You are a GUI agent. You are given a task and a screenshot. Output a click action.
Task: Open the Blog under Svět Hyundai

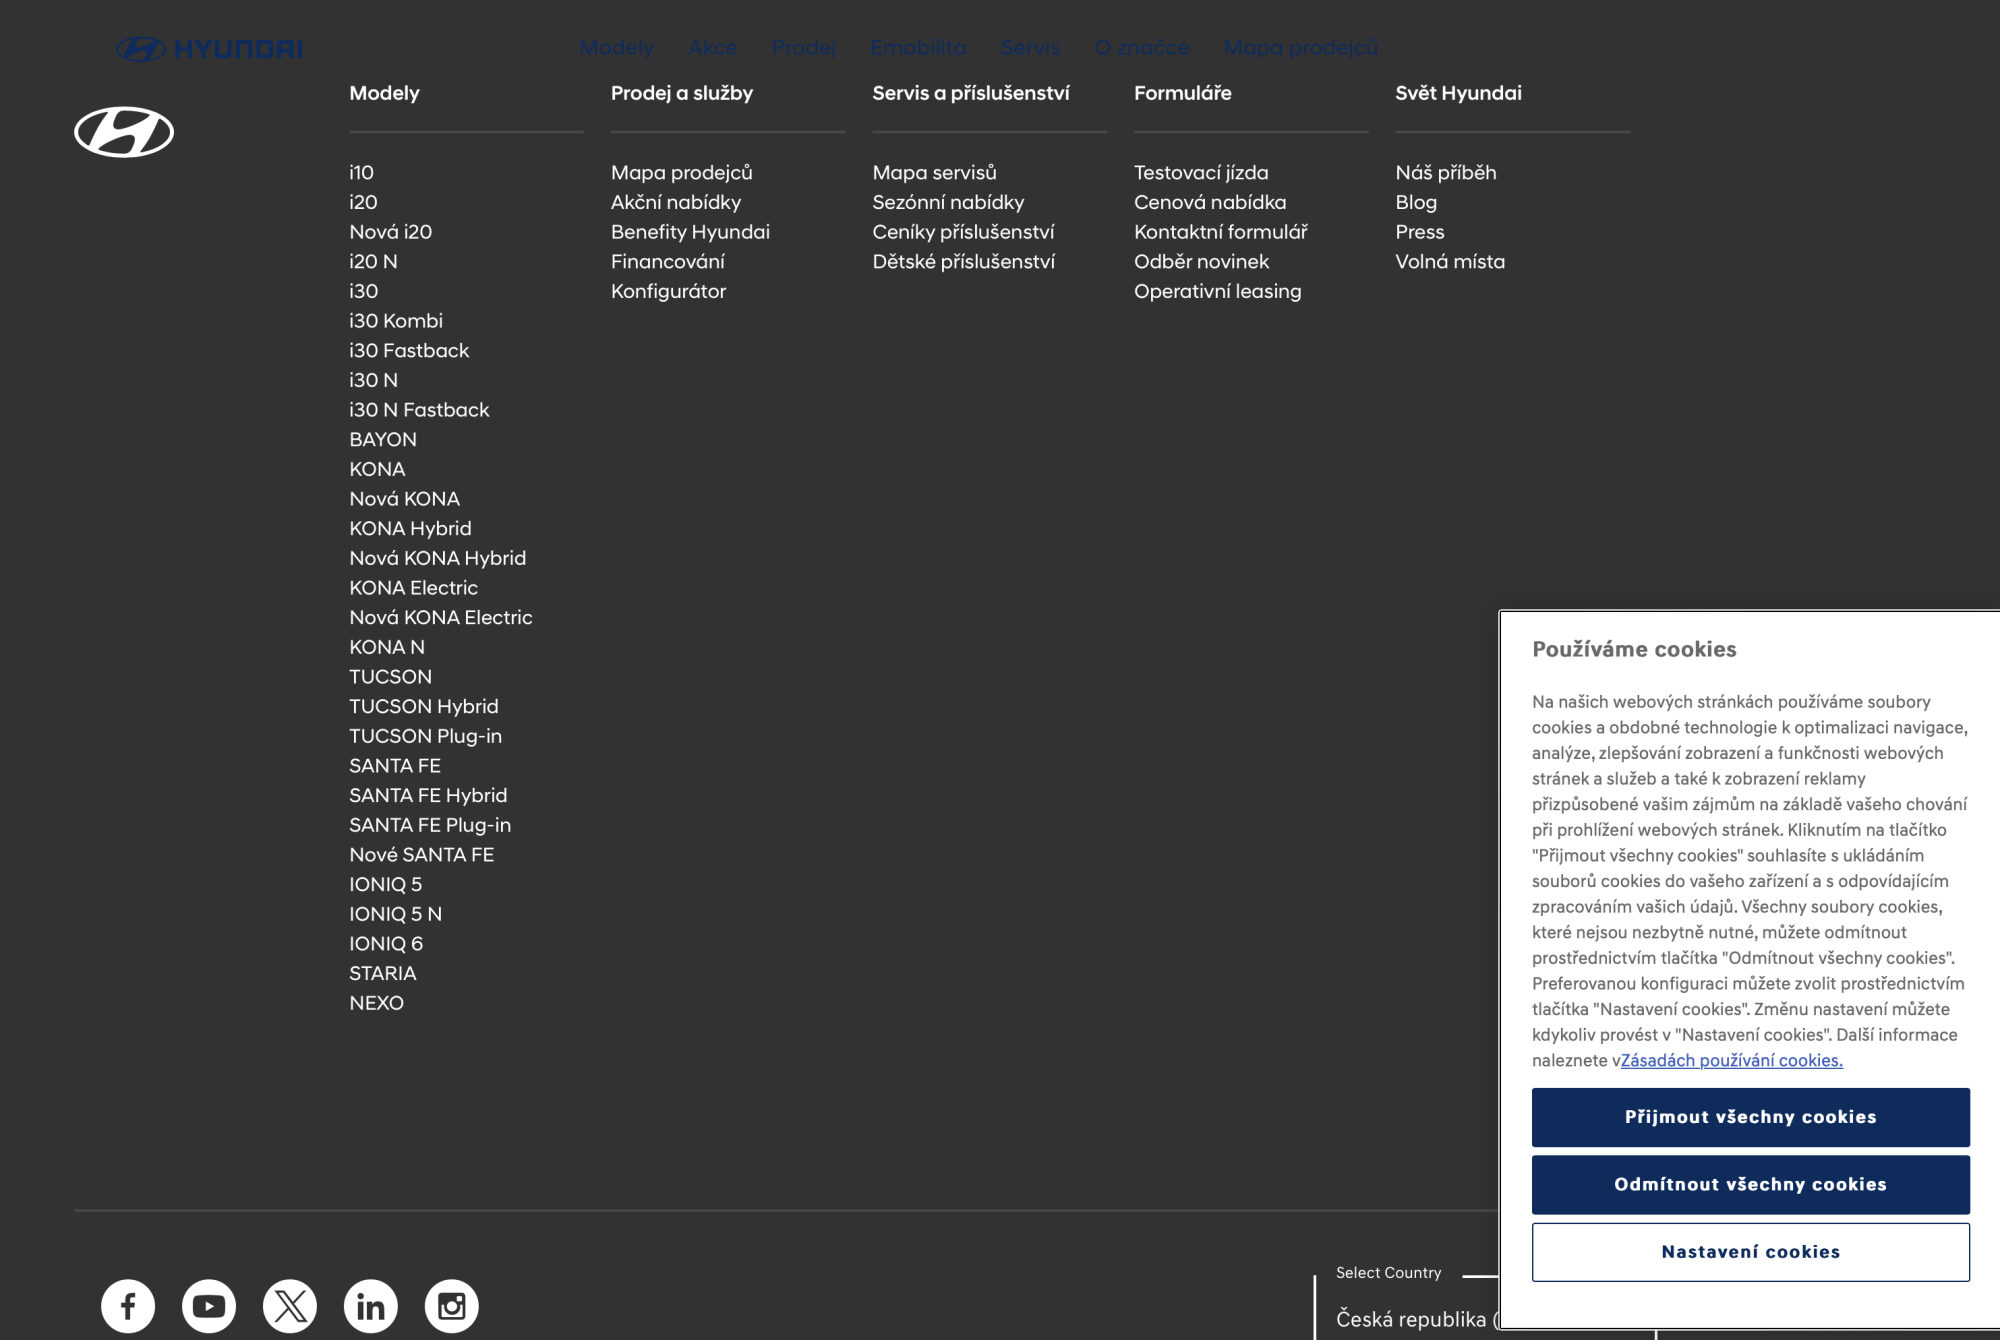pyautogui.click(x=1416, y=202)
